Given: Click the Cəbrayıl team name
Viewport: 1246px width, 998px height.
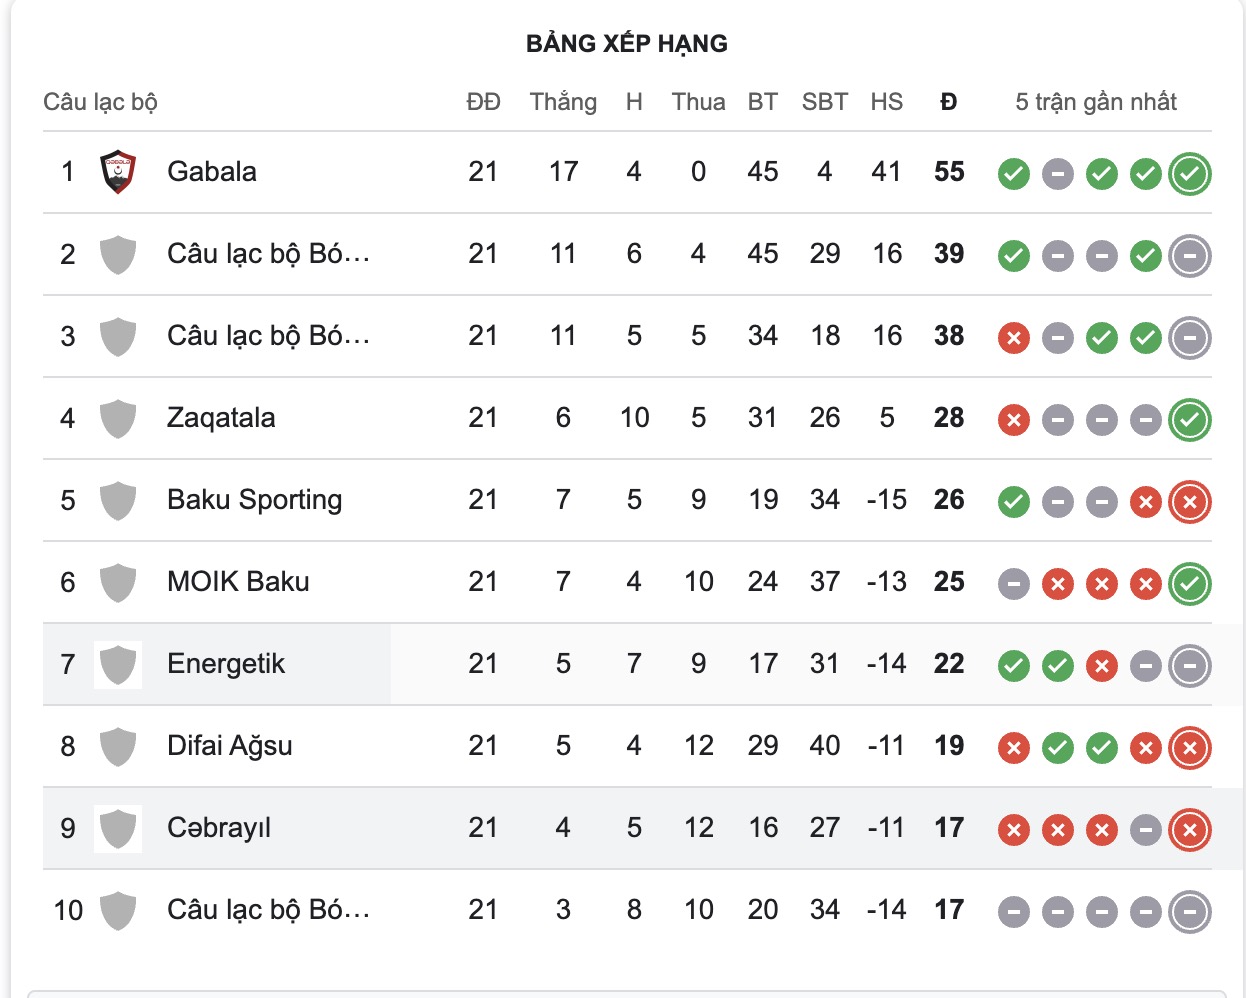Looking at the screenshot, I should 218,828.
